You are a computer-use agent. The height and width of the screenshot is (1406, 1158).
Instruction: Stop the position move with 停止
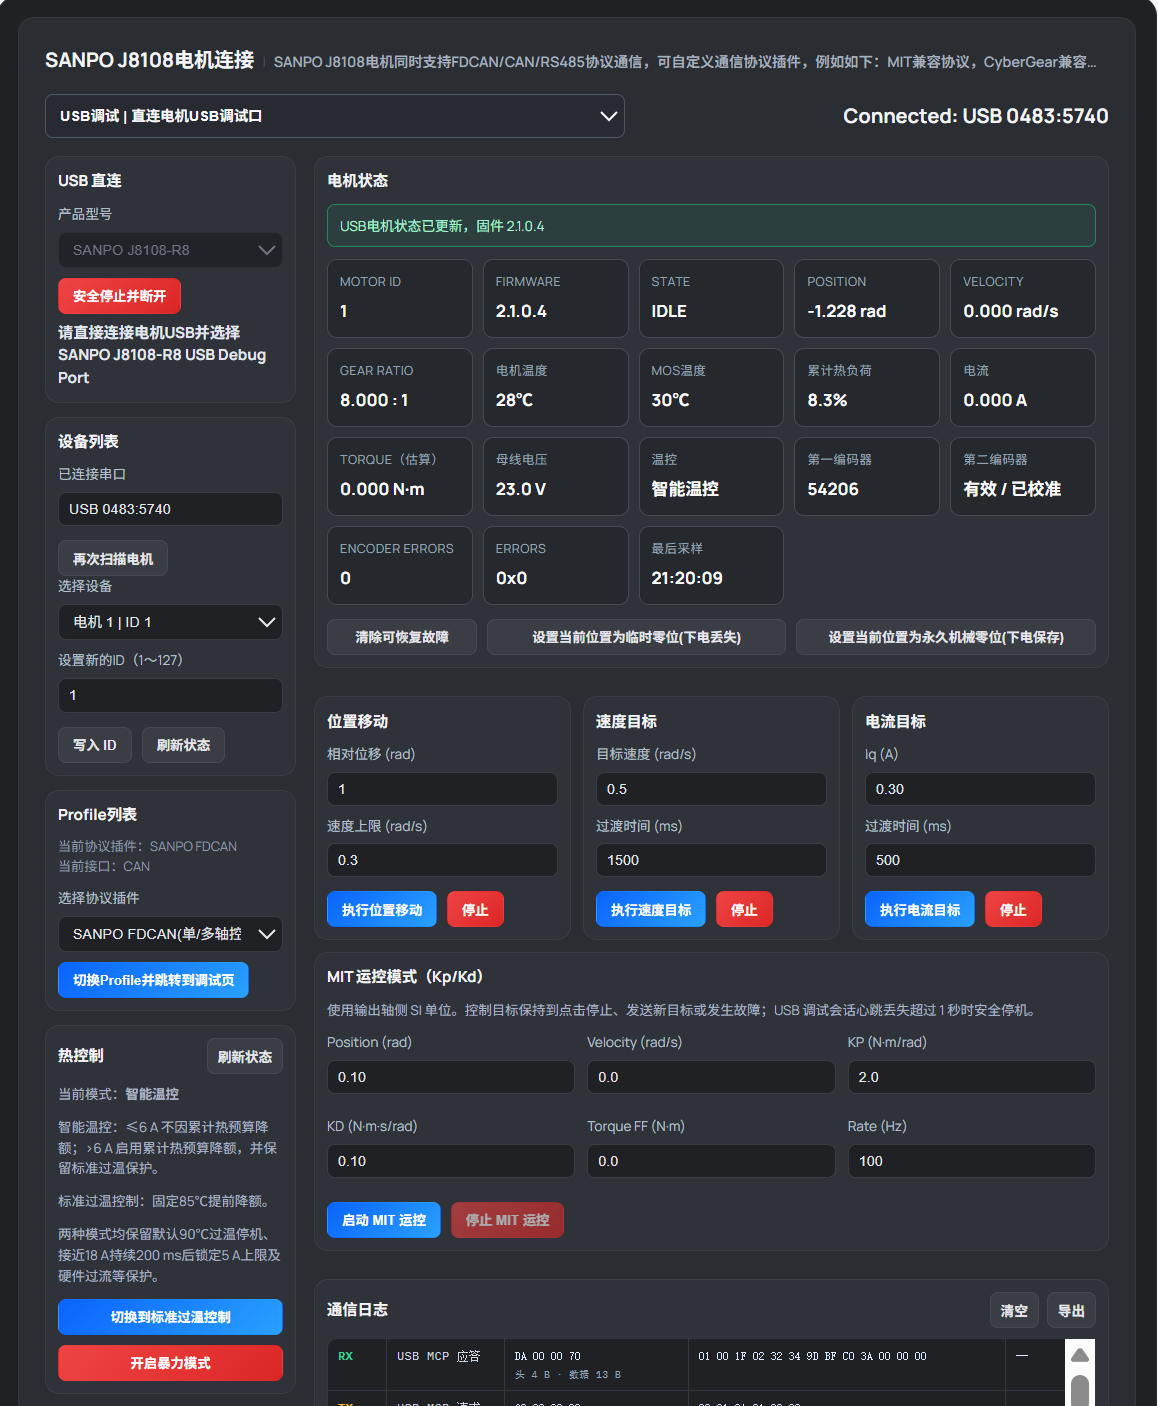[475, 909]
